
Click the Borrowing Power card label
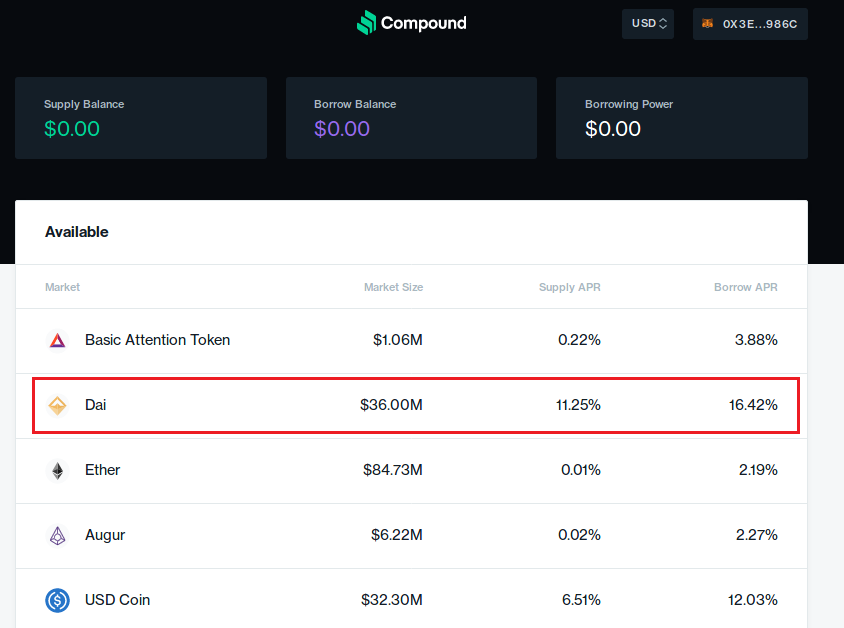pyautogui.click(x=629, y=104)
